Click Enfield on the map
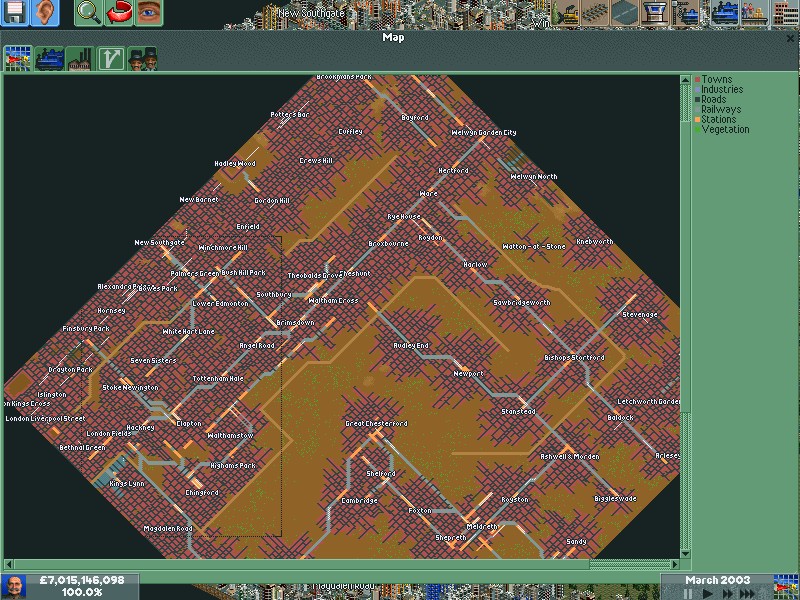Image resolution: width=800 pixels, height=600 pixels. tap(248, 227)
